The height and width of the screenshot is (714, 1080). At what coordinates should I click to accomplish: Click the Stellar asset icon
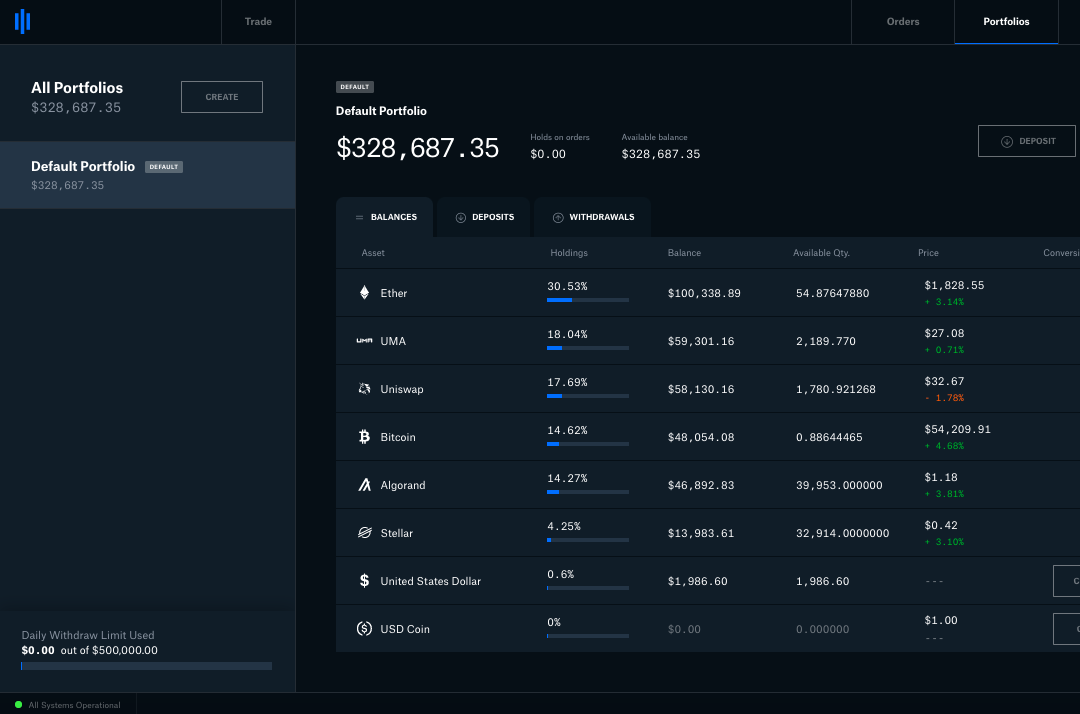tap(364, 533)
